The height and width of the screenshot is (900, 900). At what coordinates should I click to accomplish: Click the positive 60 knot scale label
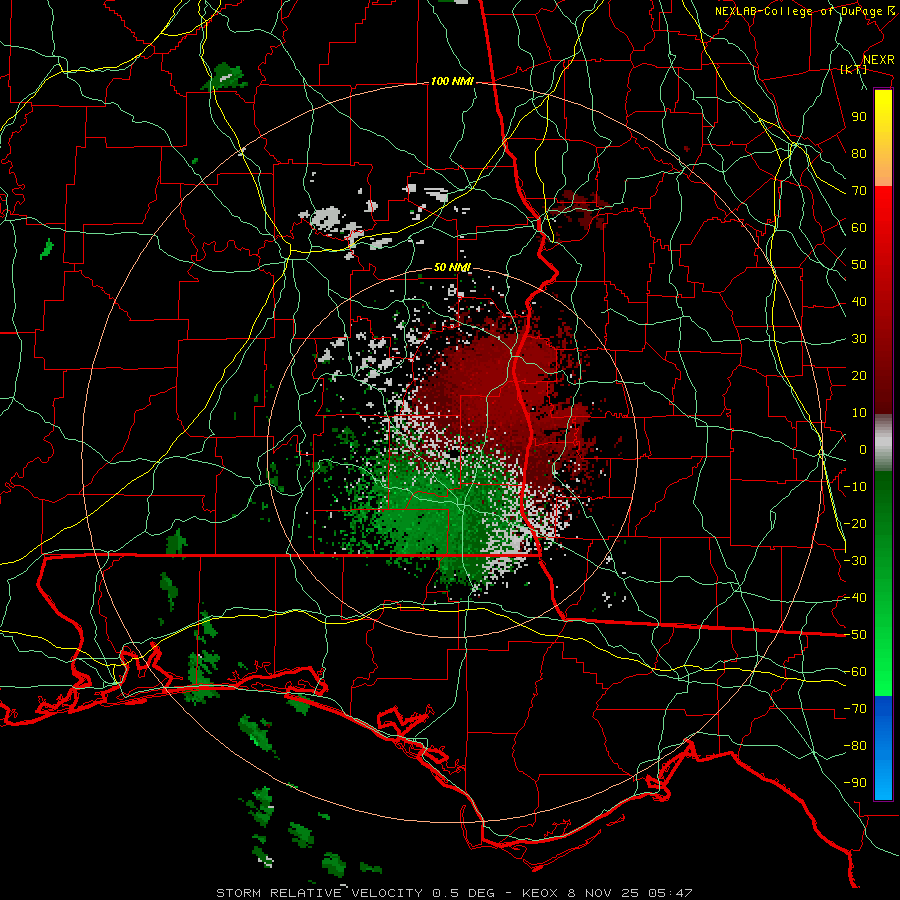tap(859, 227)
